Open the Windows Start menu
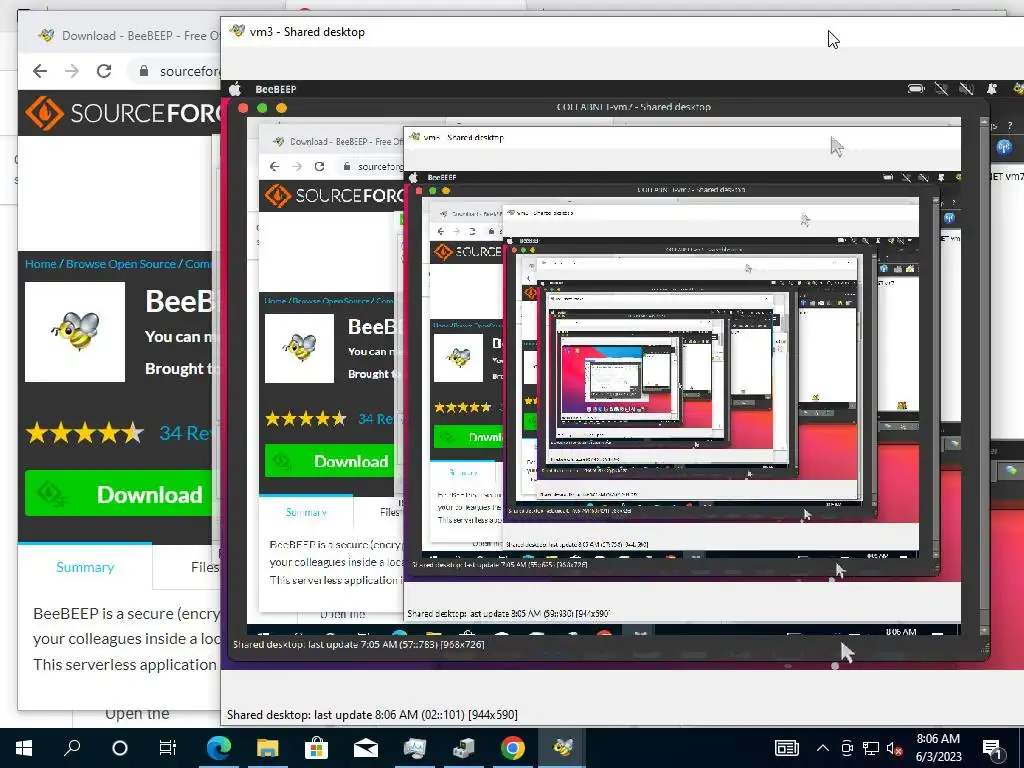1024x768 pixels. (x=24, y=748)
